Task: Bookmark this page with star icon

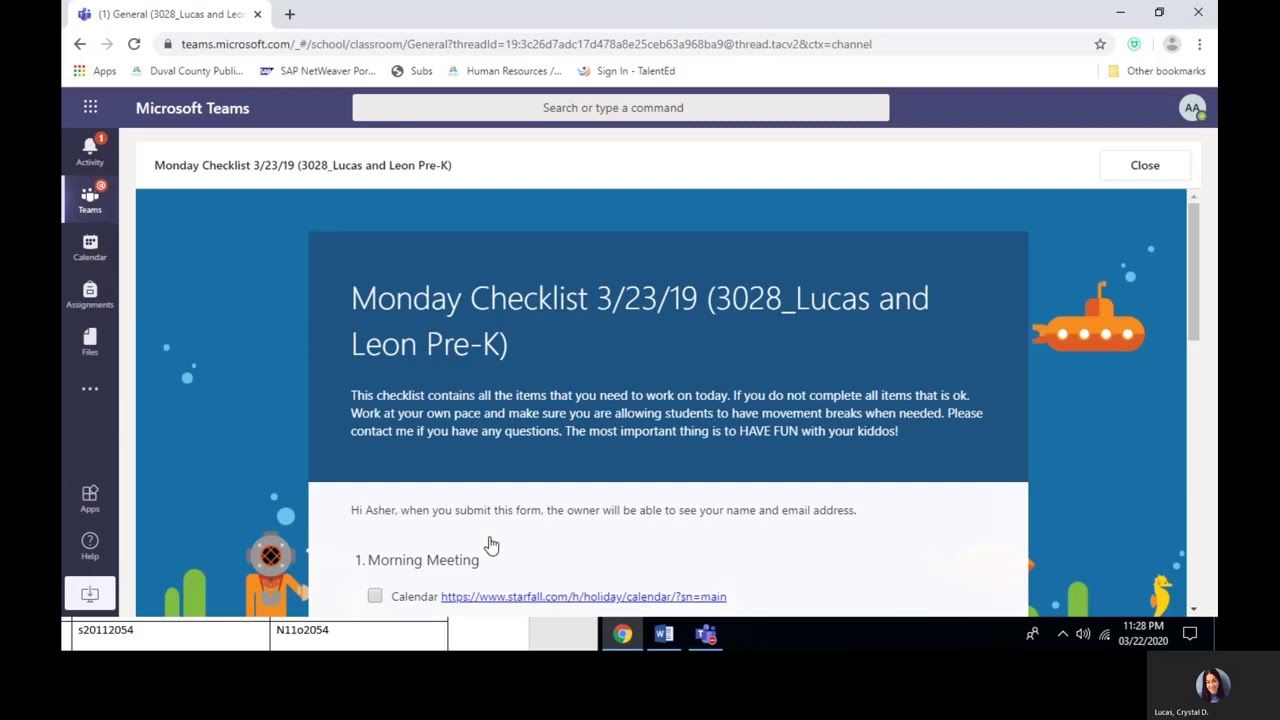Action: 1100,44
